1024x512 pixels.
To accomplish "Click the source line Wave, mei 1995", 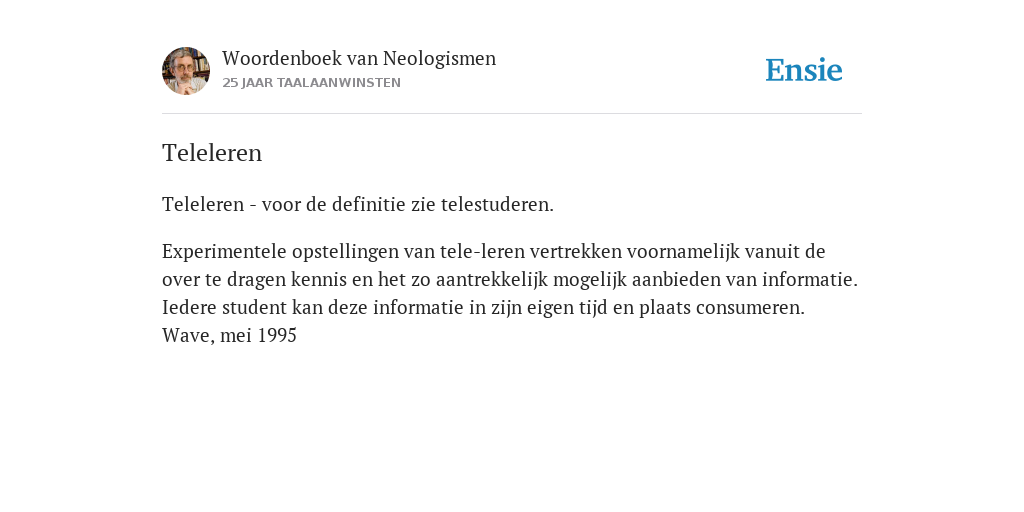I will 229,336.
